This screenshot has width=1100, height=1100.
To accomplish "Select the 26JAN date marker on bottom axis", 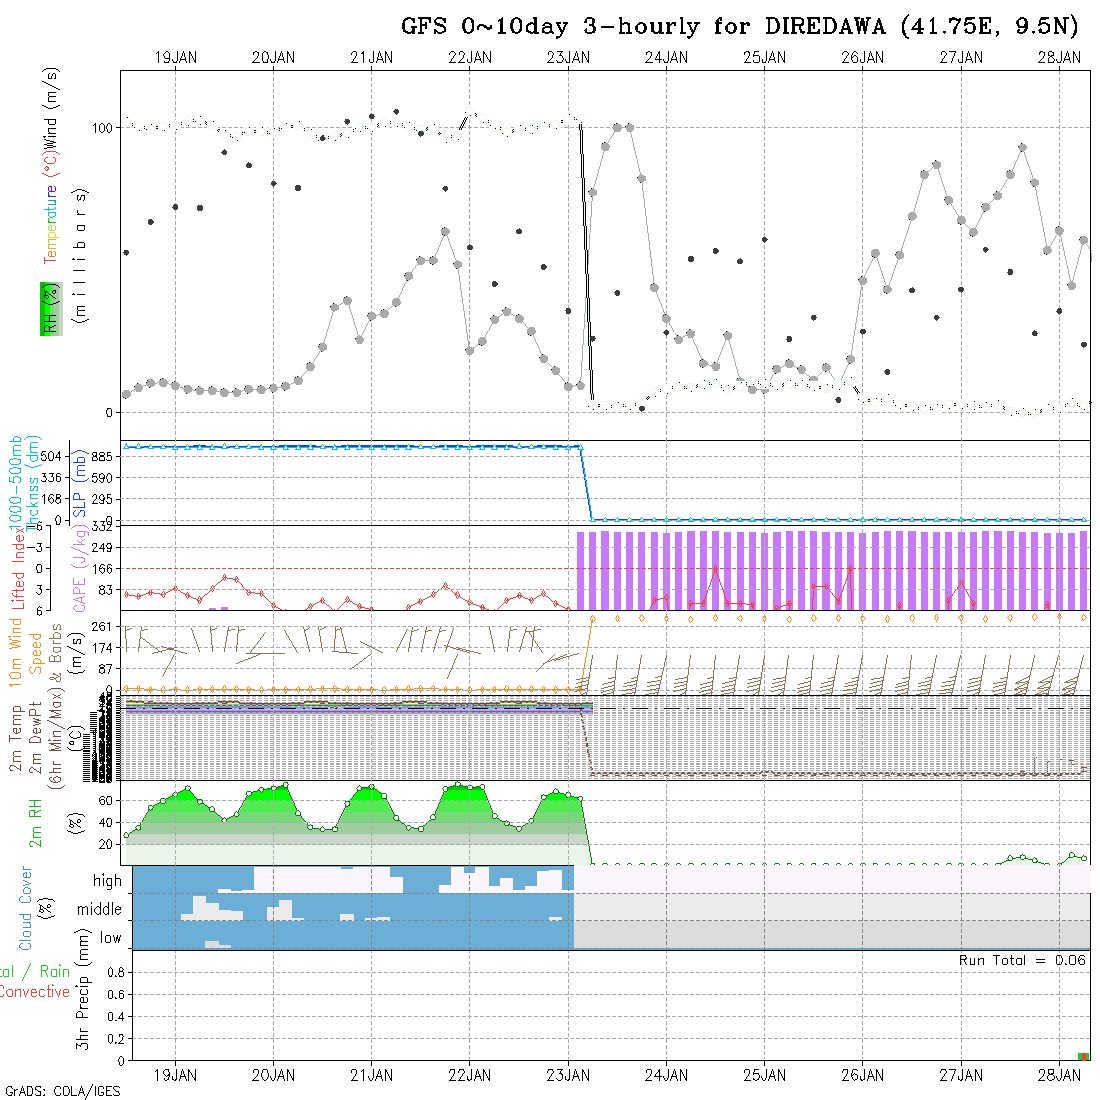I will pos(862,1075).
